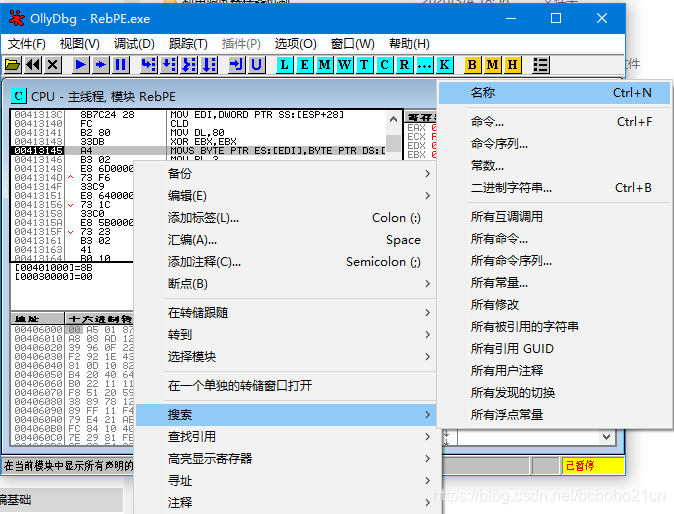Screen dimensions: 674x514
Task: Open the Log window with L button
Action: pos(285,65)
